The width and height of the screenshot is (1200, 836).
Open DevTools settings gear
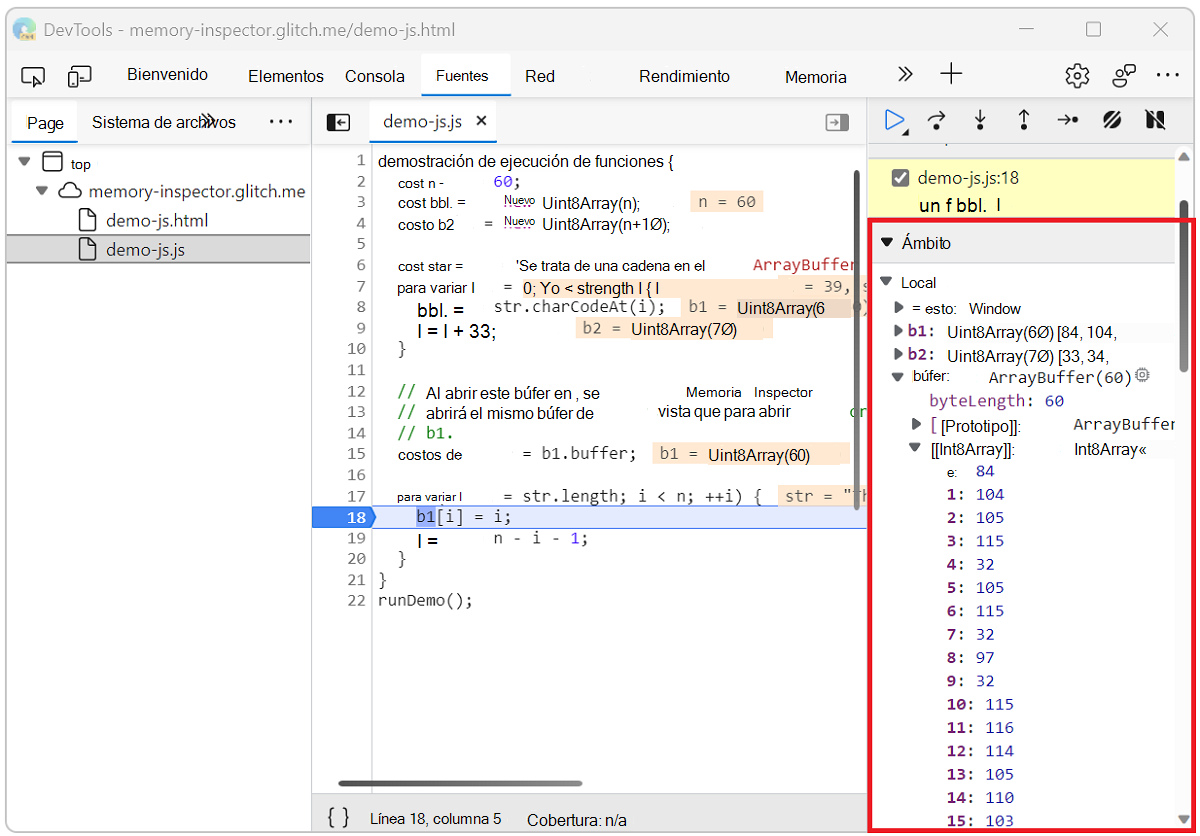click(1077, 76)
